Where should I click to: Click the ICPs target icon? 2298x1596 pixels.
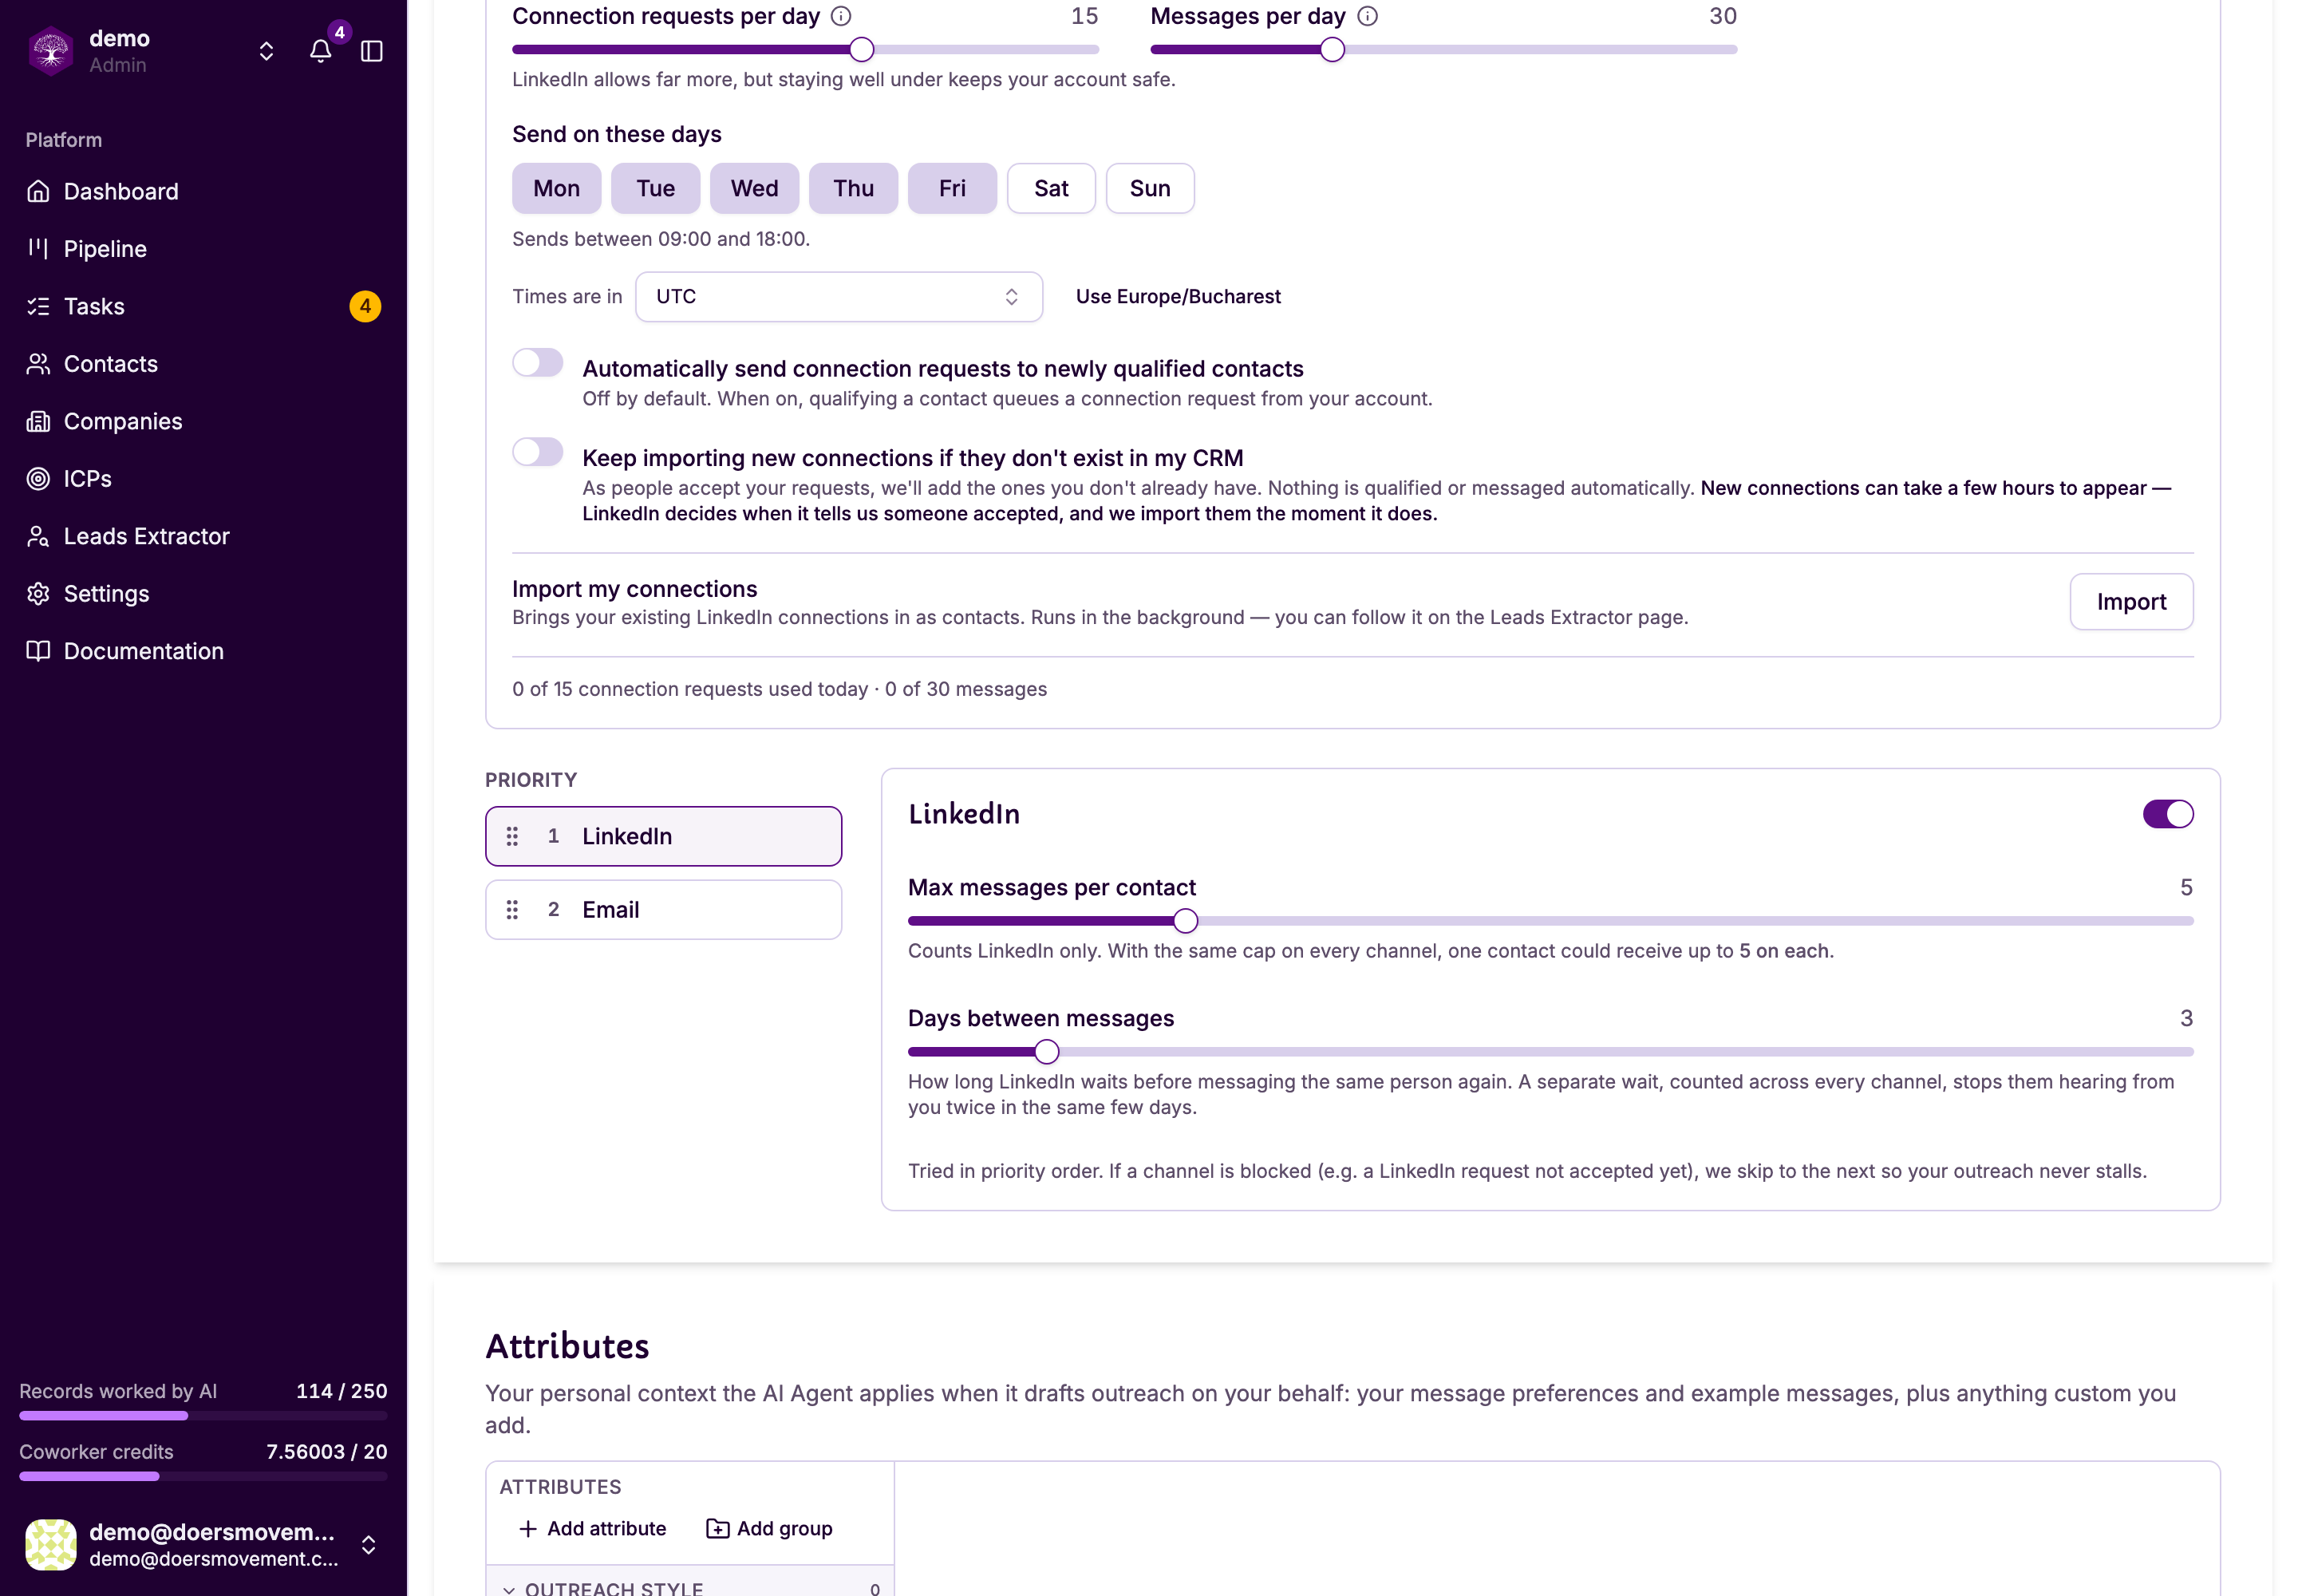pos(38,478)
